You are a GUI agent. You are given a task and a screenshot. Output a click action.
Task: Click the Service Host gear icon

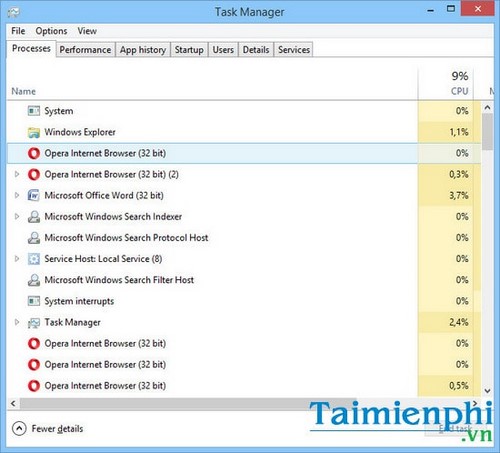pos(34,259)
